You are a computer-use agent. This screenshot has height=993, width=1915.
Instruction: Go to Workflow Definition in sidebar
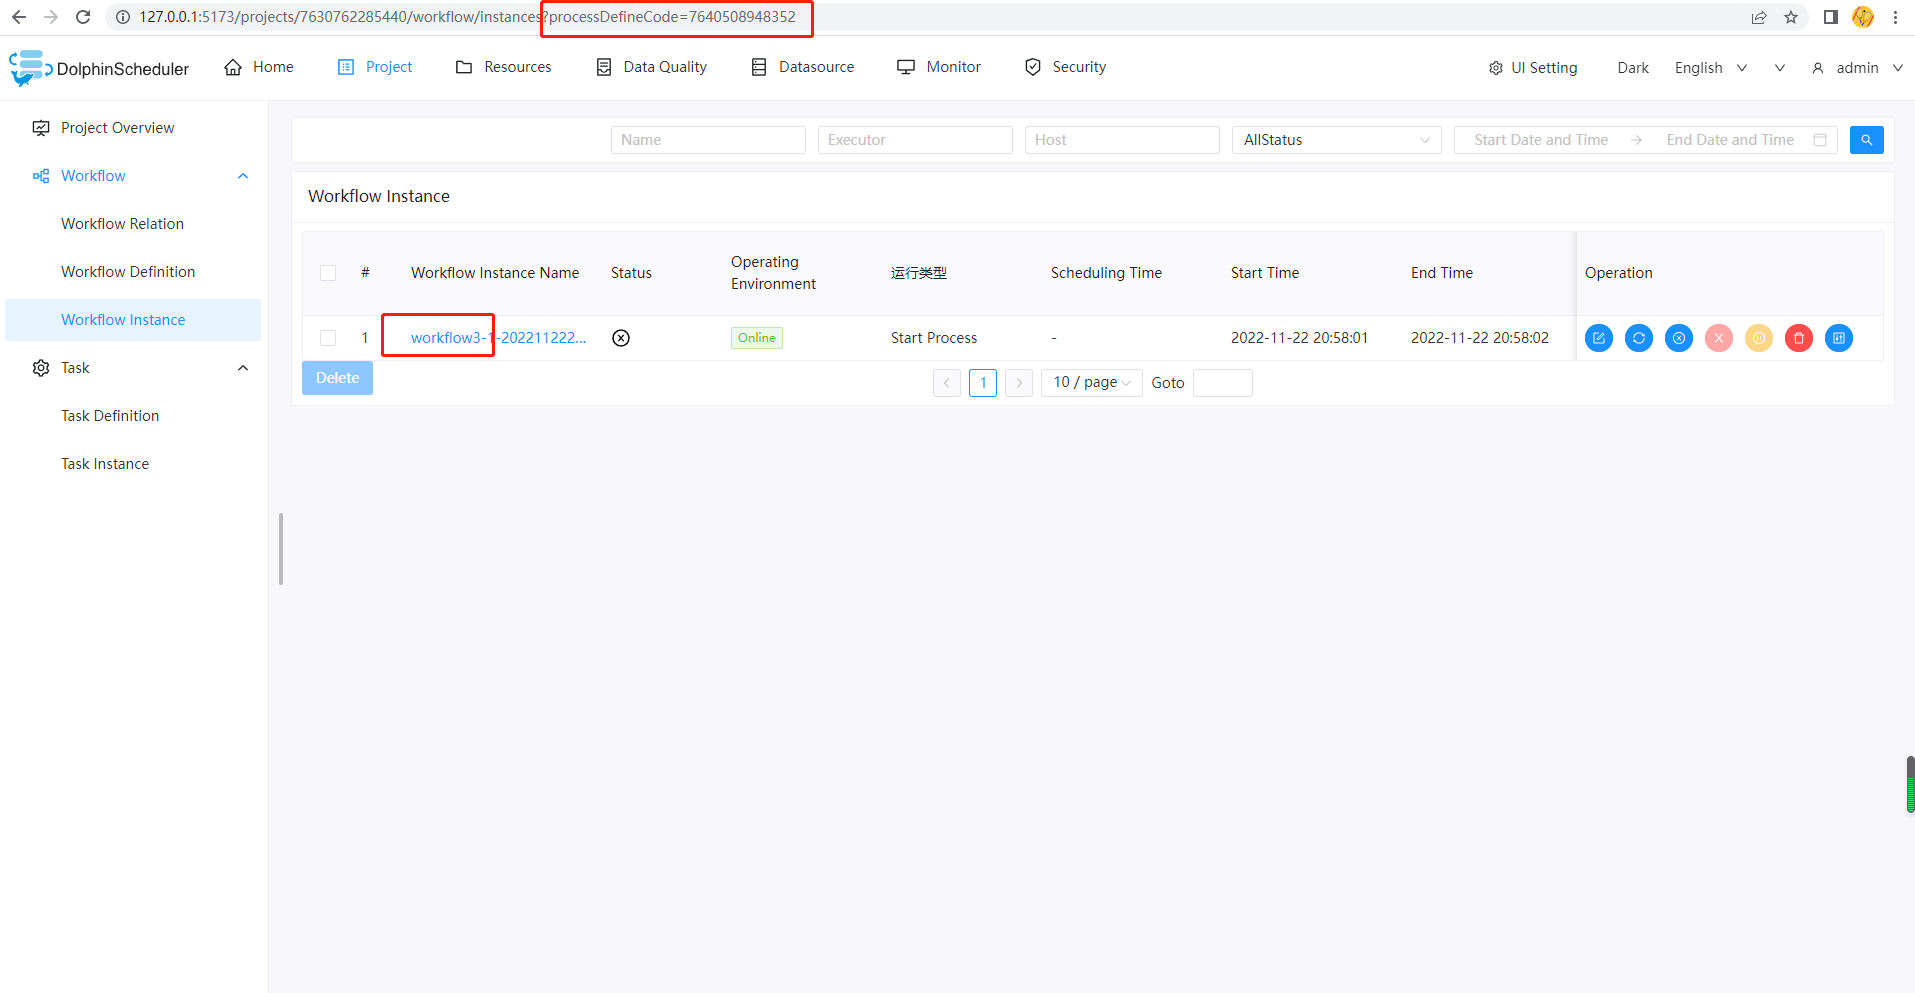pyautogui.click(x=128, y=272)
